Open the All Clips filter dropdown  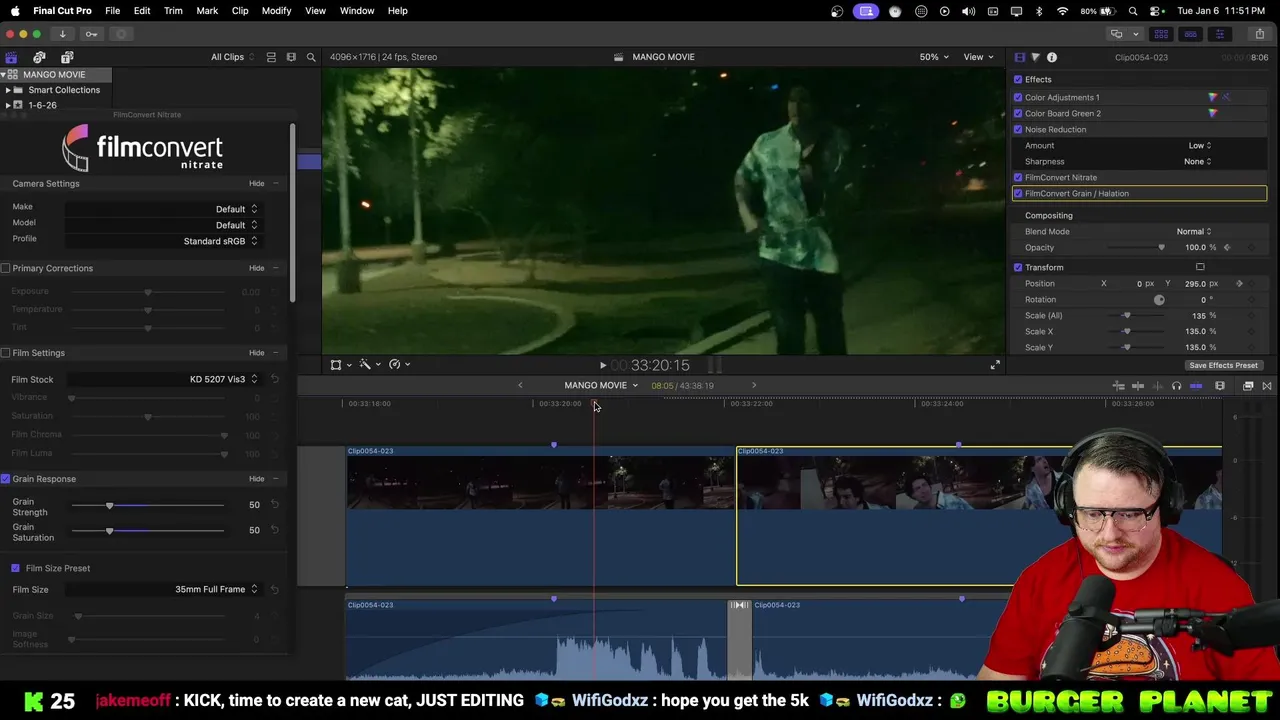(232, 57)
